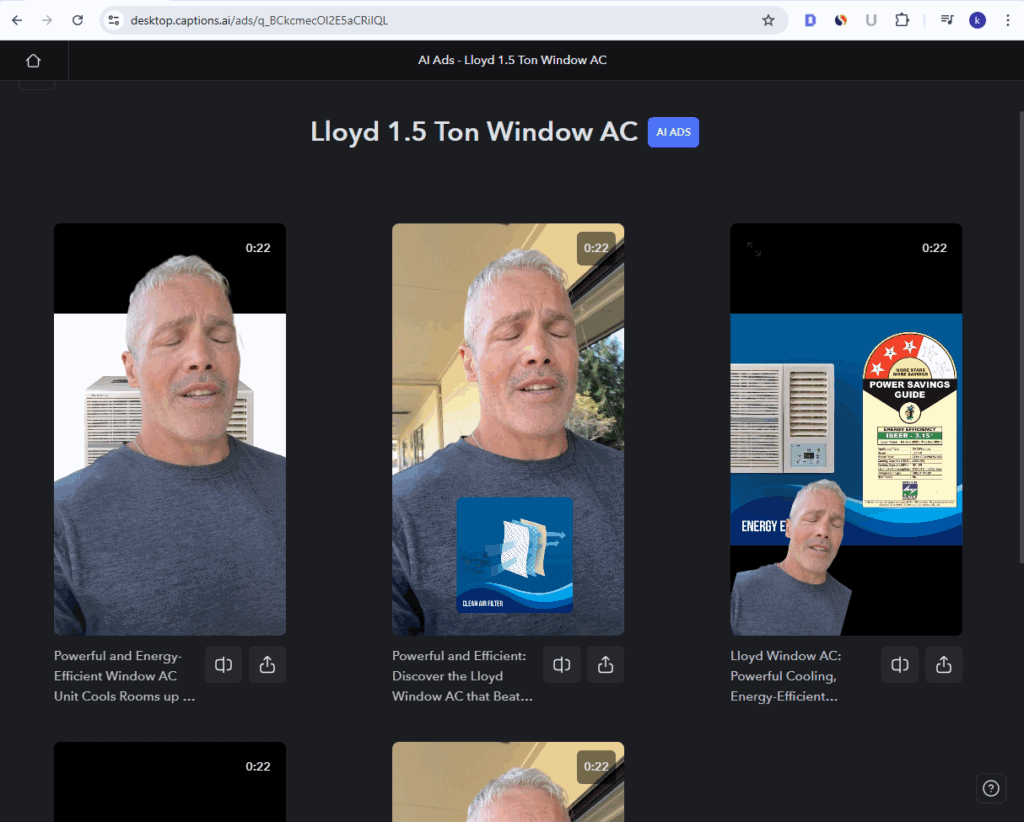Open the site information icon in the address bar
Screen dimensions: 1024x822
click(114, 20)
